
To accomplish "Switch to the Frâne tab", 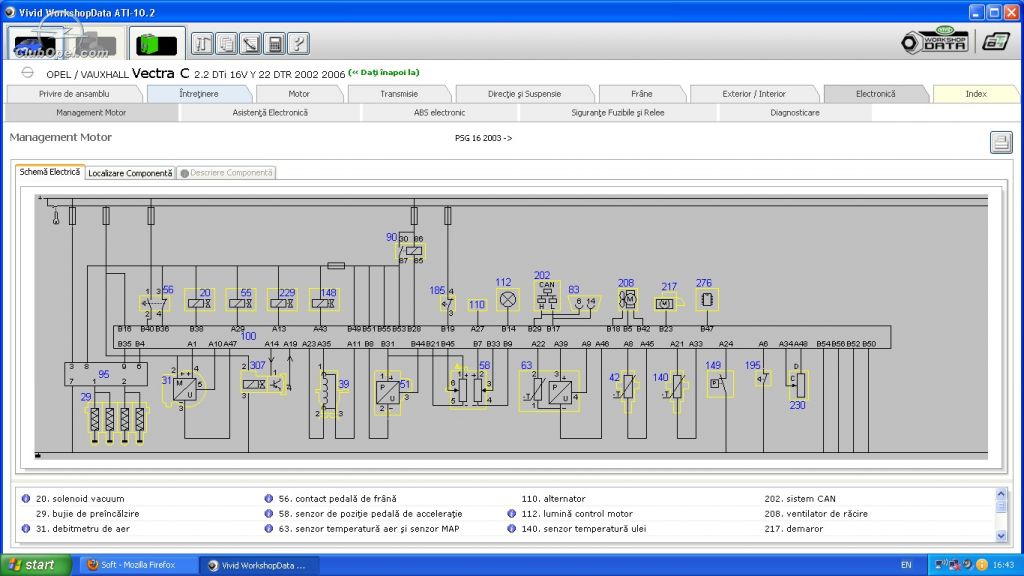I will (642, 94).
